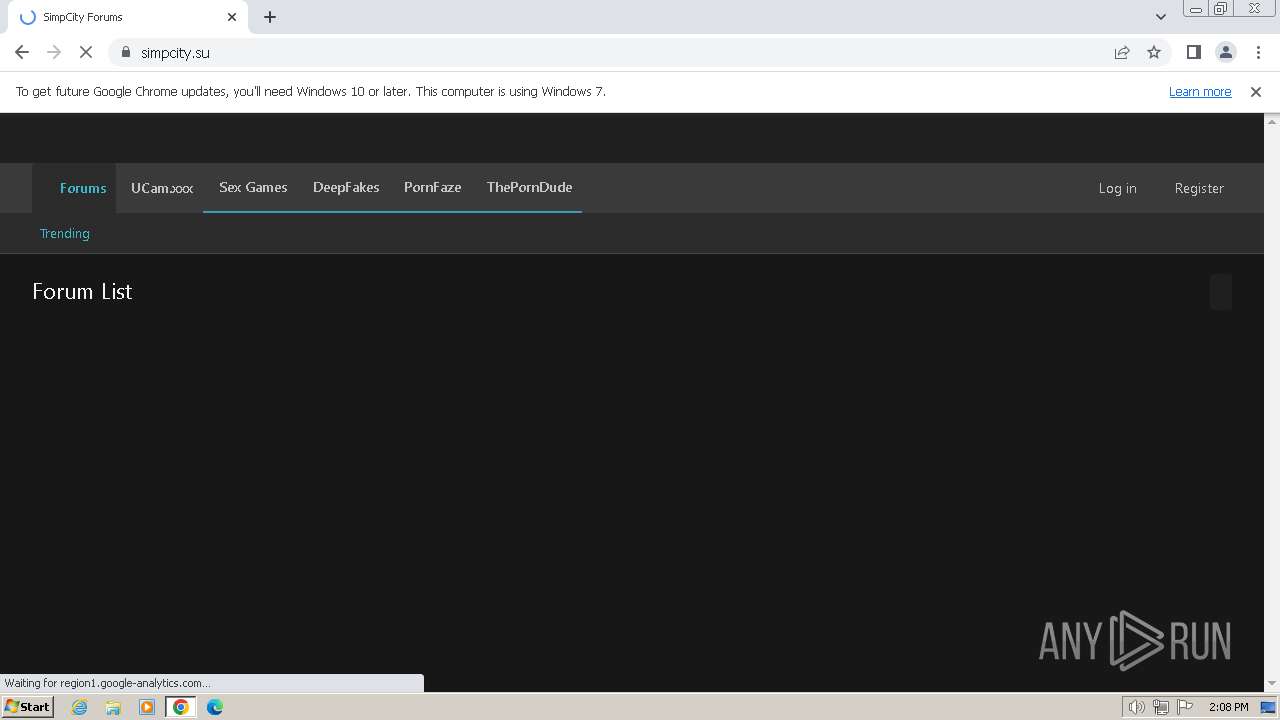Open the DeepFakes nav link
This screenshot has width=1280, height=720.
[x=346, y=187]
